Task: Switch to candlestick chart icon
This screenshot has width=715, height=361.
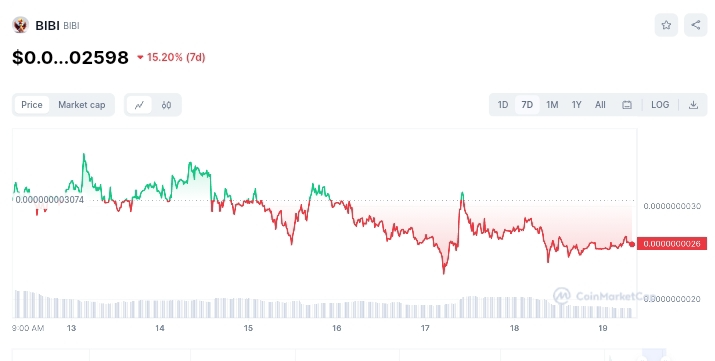Action: pyautogui.click(x=166, y=105)
